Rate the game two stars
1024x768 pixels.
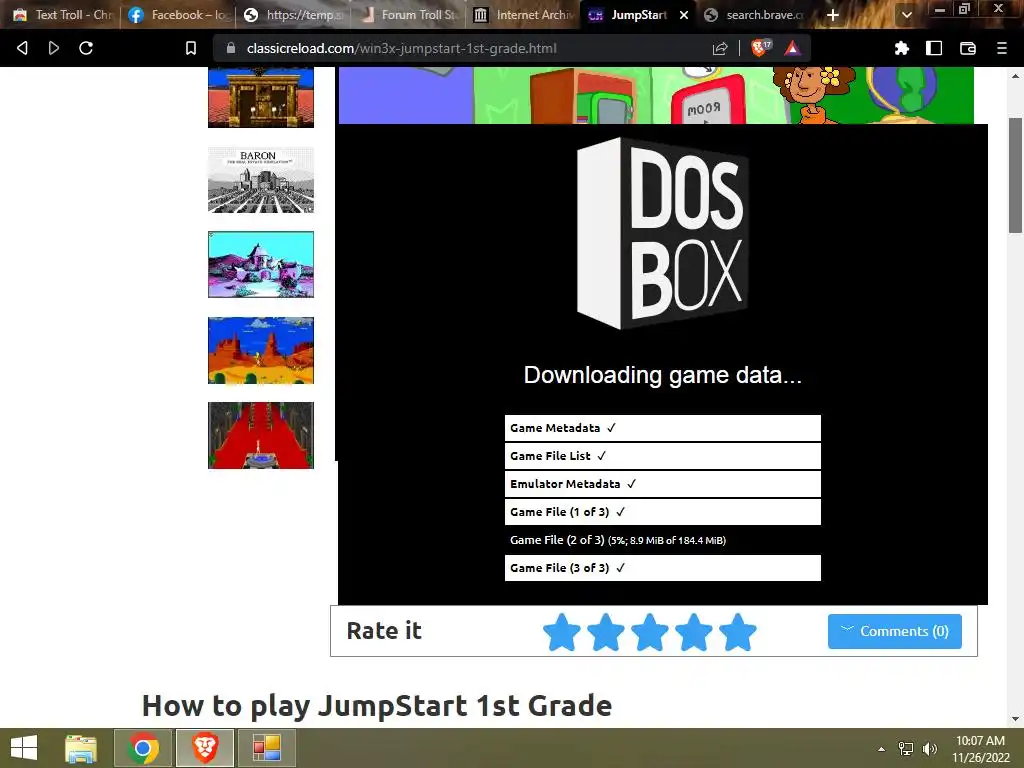pyautogui.click(x=605, y=632)
